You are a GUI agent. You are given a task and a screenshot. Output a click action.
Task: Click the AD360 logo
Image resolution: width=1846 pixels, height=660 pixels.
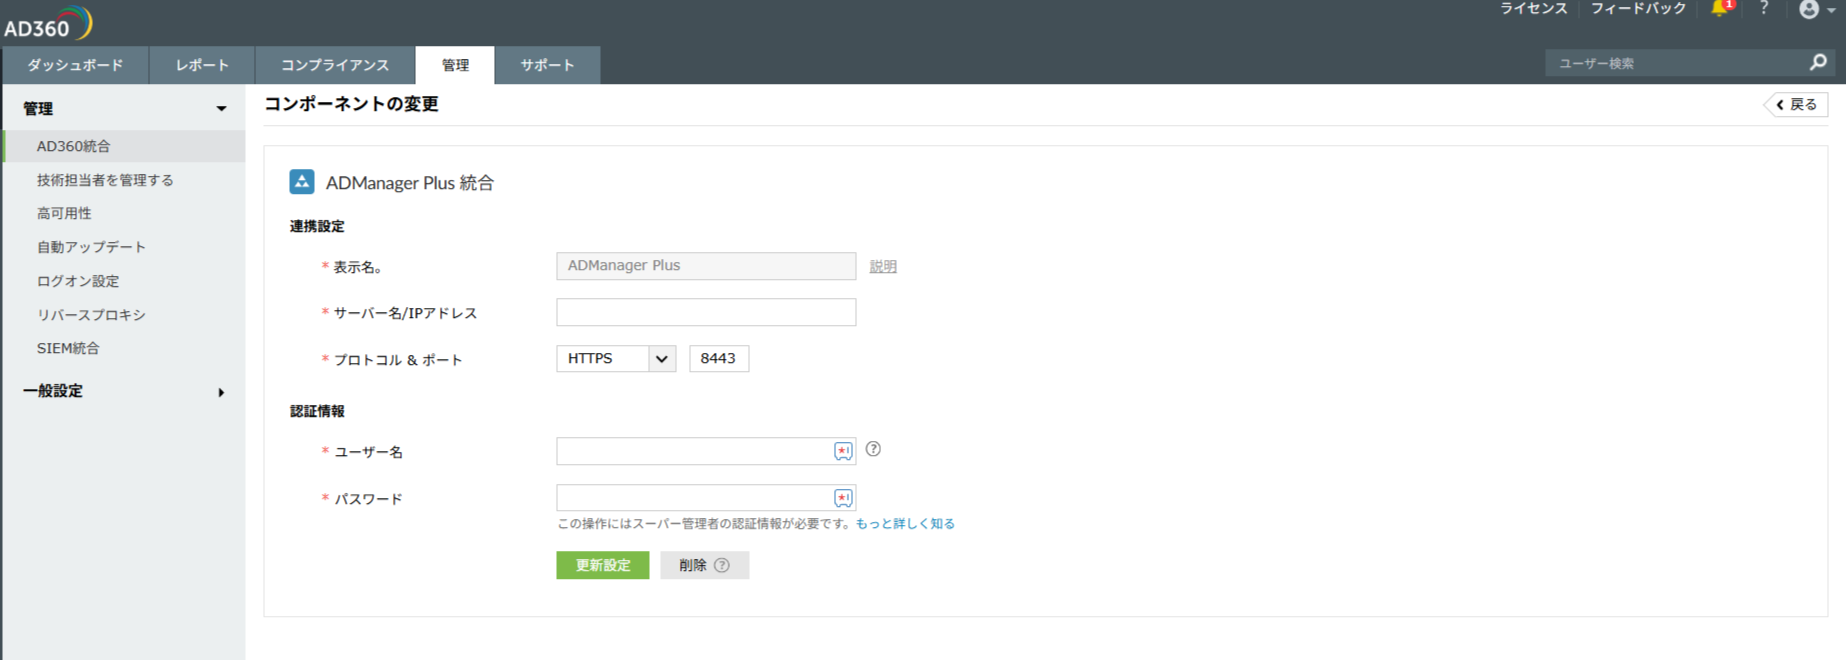coord(48,22)
